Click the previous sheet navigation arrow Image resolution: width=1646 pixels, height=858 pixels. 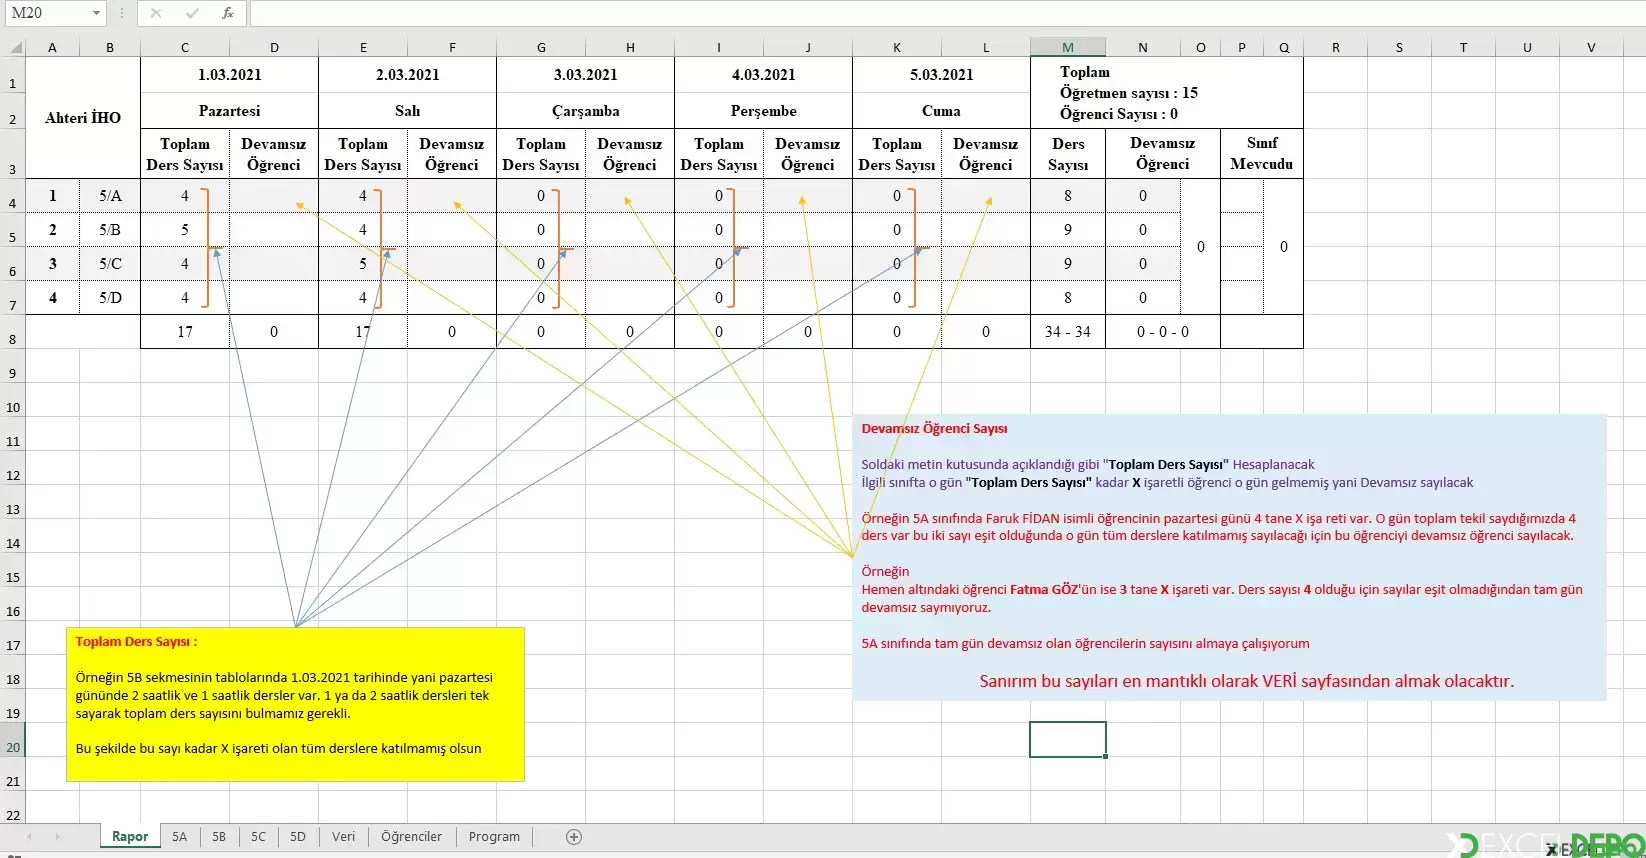pos(30,837)
